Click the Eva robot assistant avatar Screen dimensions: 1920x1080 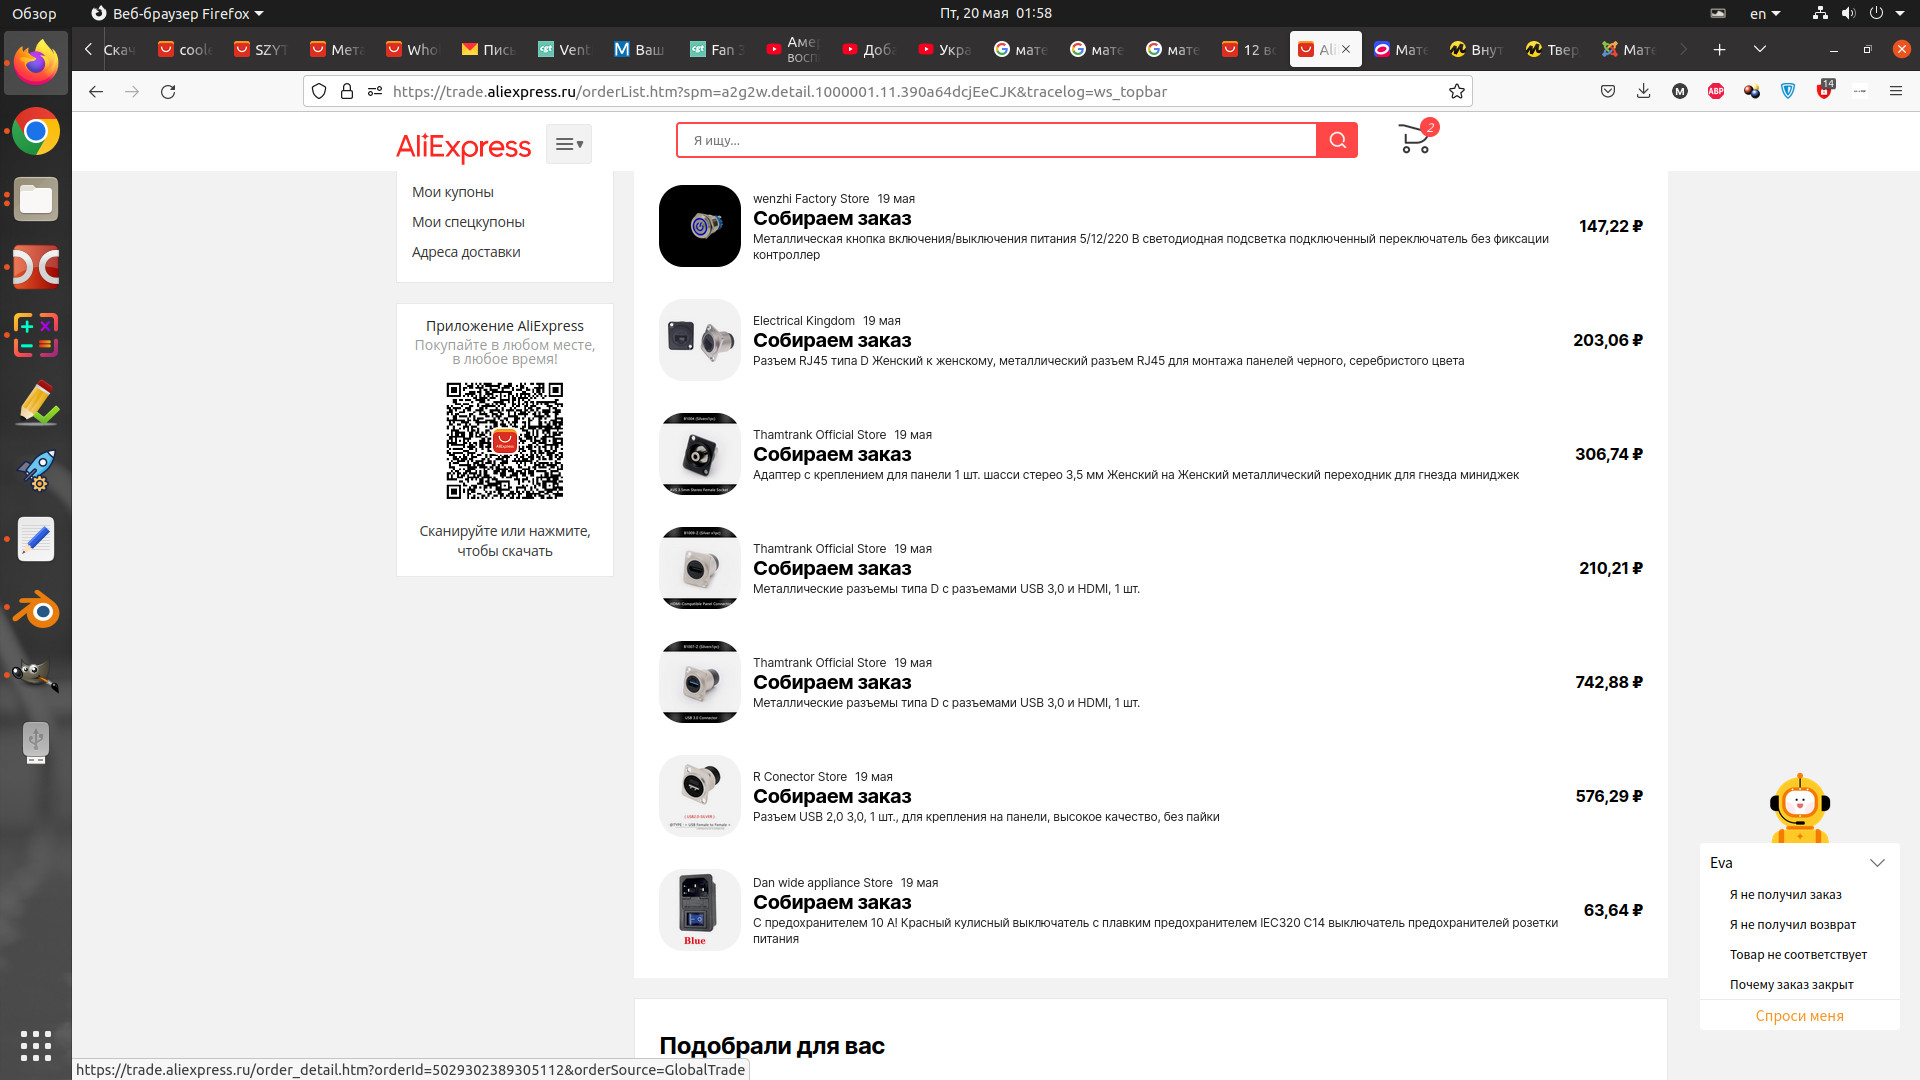coord(1800,808)
